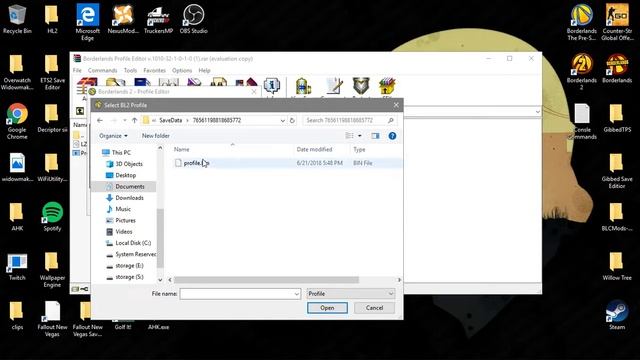Select Downloads in navigation pane

point(129,198)
